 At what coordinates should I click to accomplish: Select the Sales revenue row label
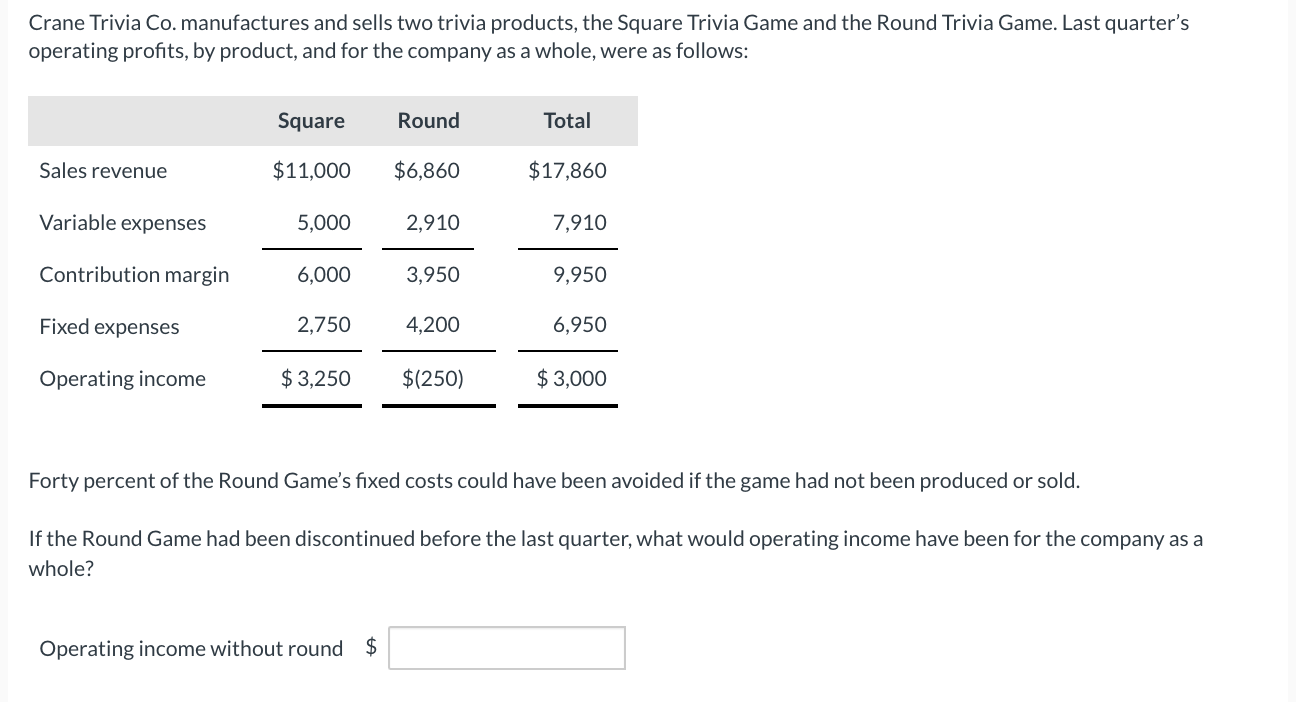click(x=103, y=171)
